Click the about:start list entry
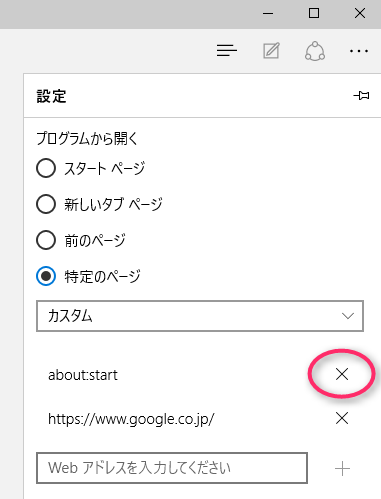This screenshot has height=499, width=381. pyautogui.click(x=83, y=375)
